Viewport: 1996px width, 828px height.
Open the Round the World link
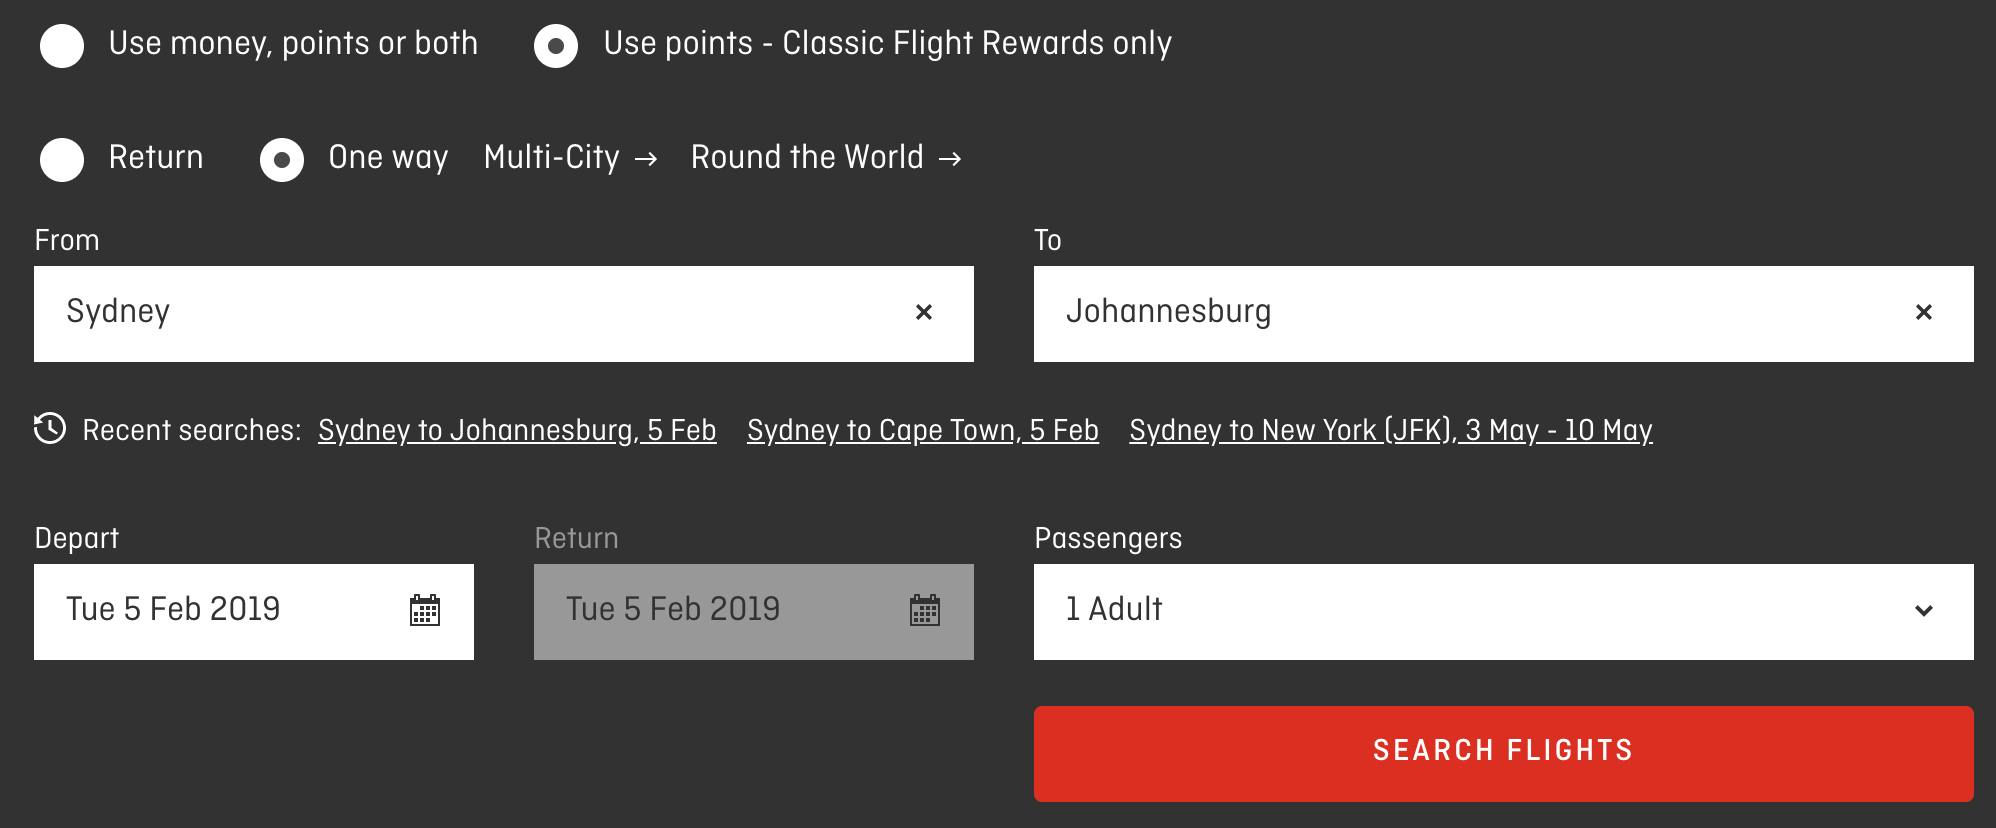pyautogui.click(x=807, y=158)
